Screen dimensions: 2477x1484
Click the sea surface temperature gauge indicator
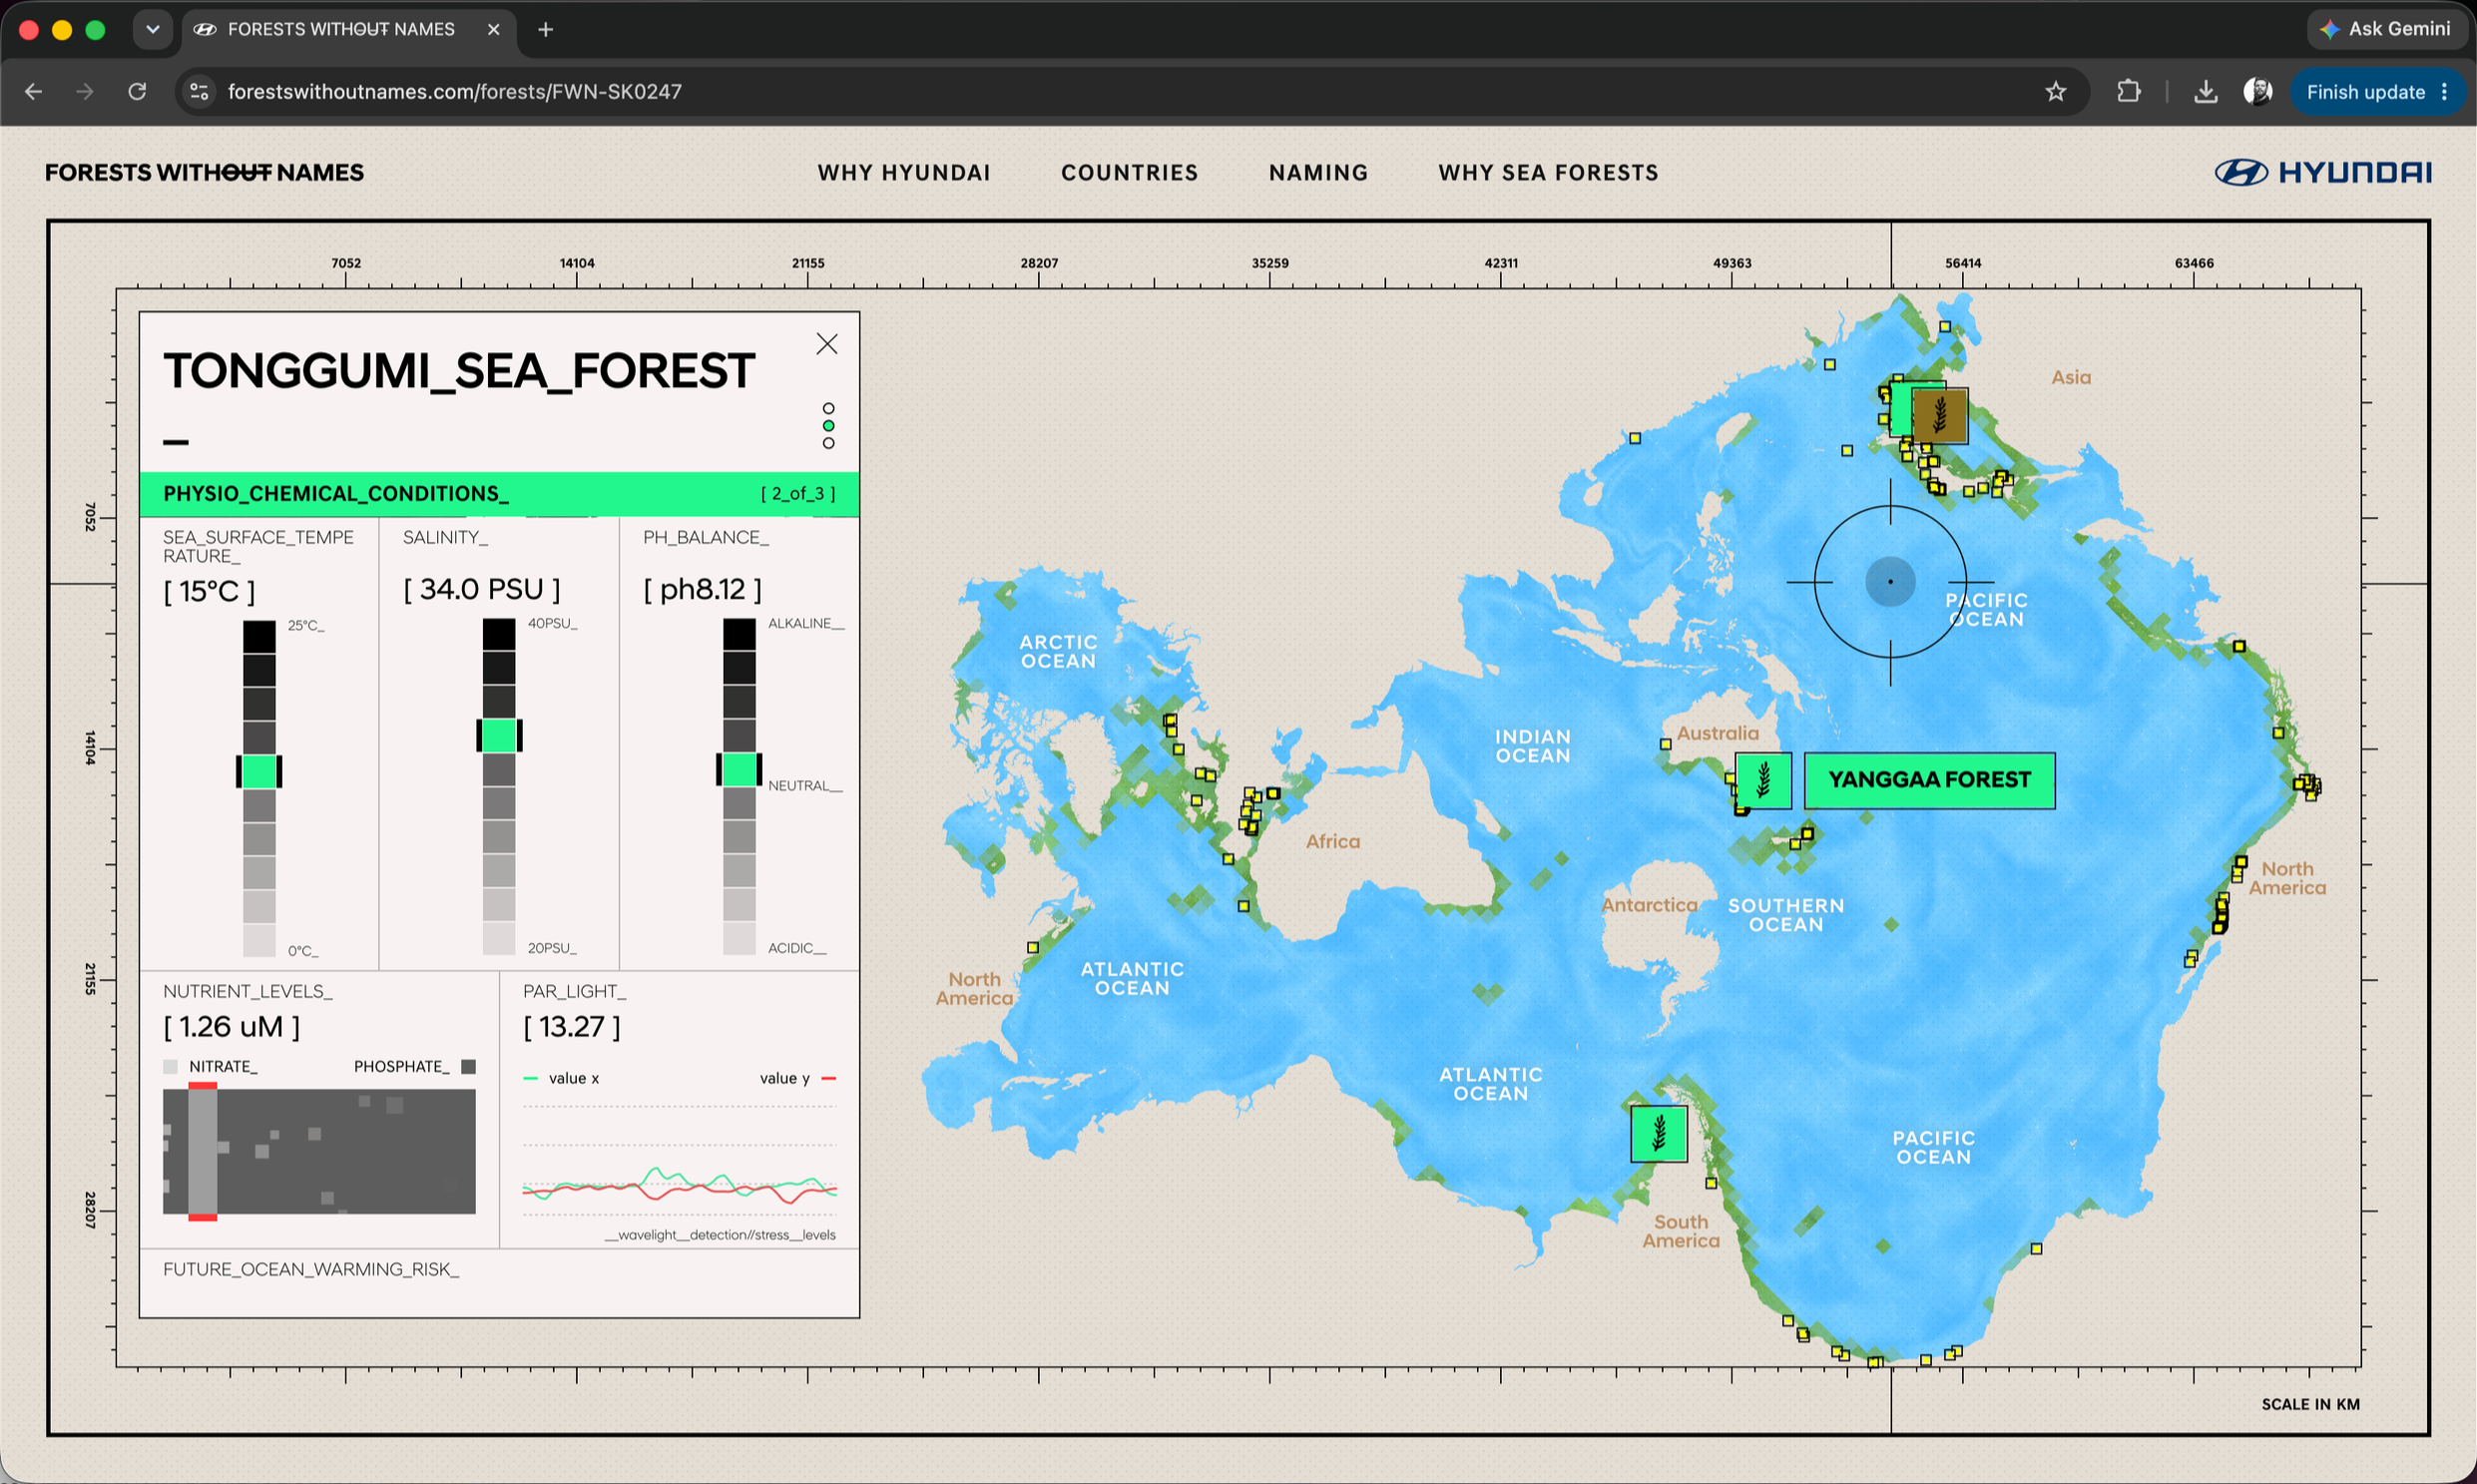(x=259, y=772)
